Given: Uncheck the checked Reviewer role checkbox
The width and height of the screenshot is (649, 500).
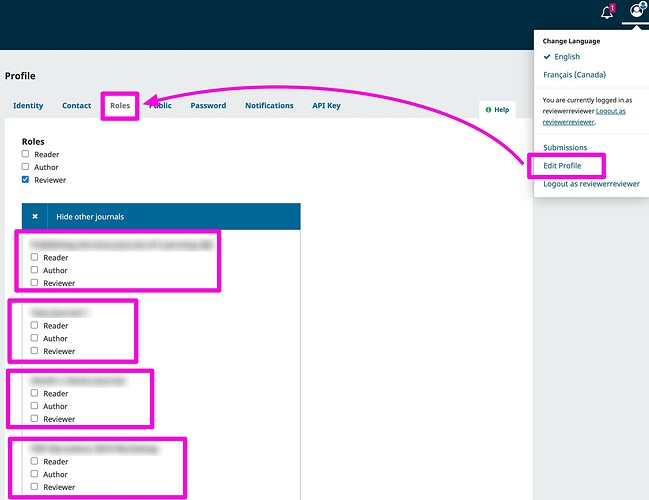Looking at the screenshot, I should click(26, 180).
